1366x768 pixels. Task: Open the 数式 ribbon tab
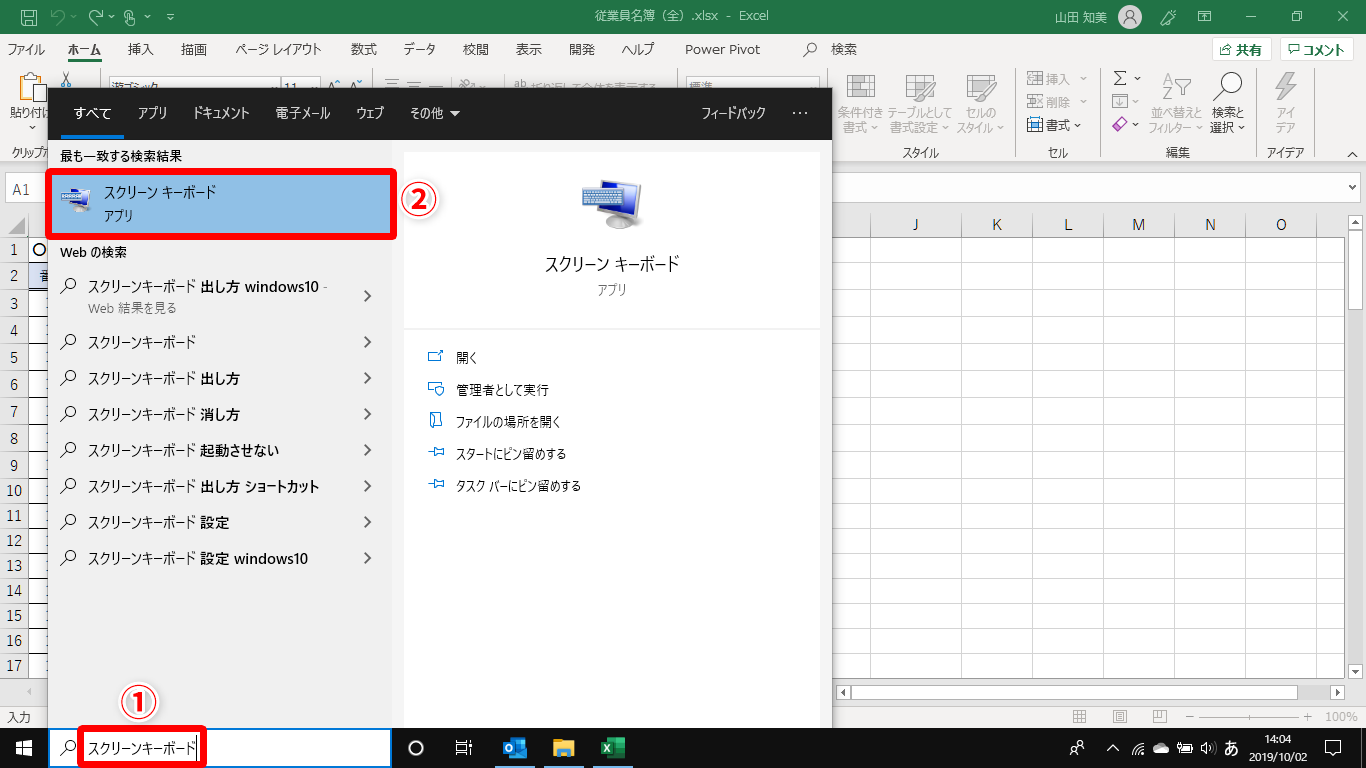[364, 49]
